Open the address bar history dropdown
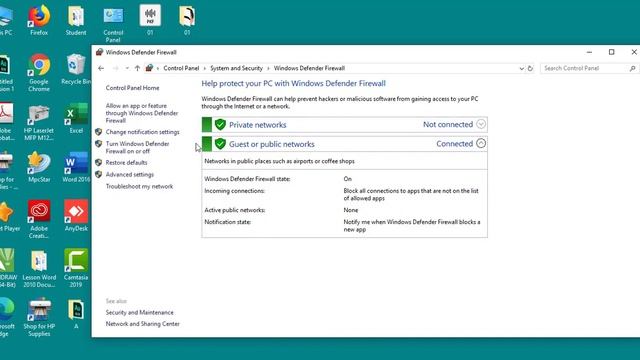This screenshot has width=640, height=360. click(522, 69)
